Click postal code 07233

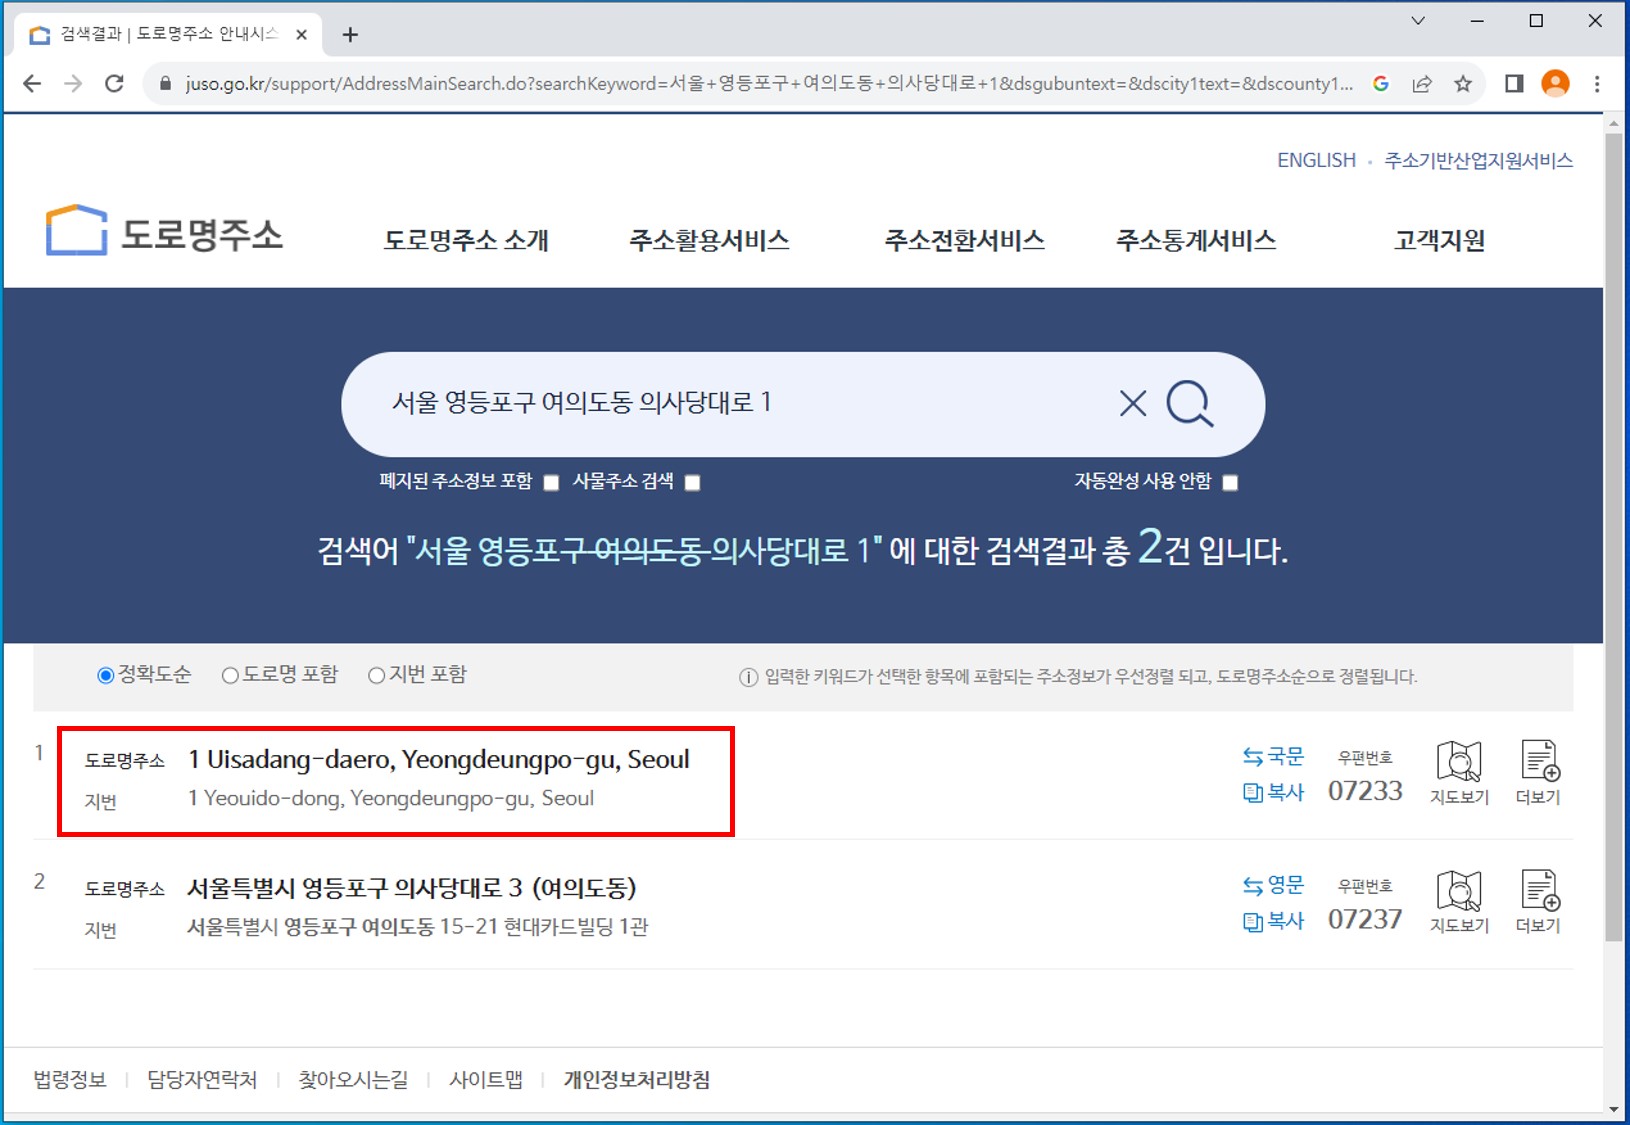coord(1365,791)
